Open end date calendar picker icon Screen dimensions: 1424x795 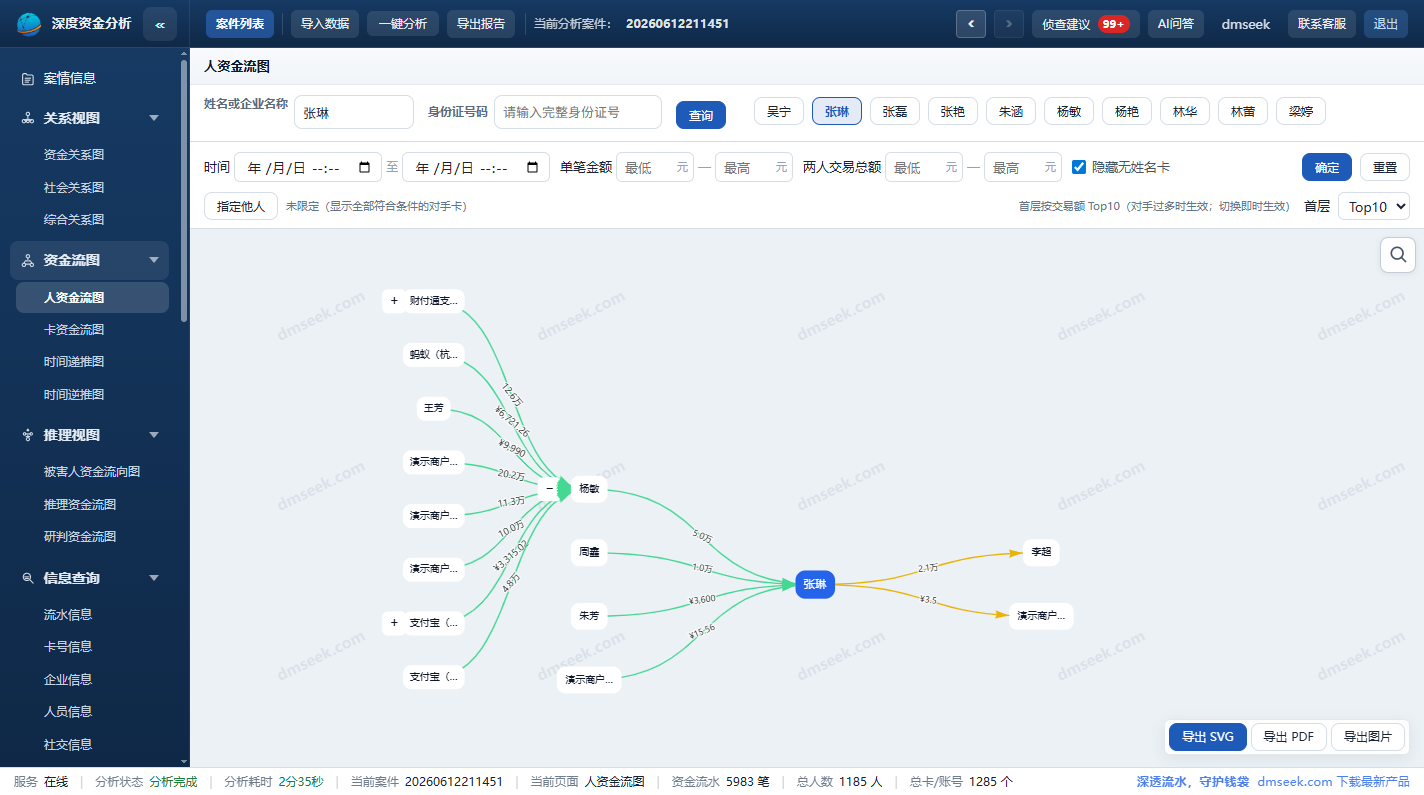[532, 167]
